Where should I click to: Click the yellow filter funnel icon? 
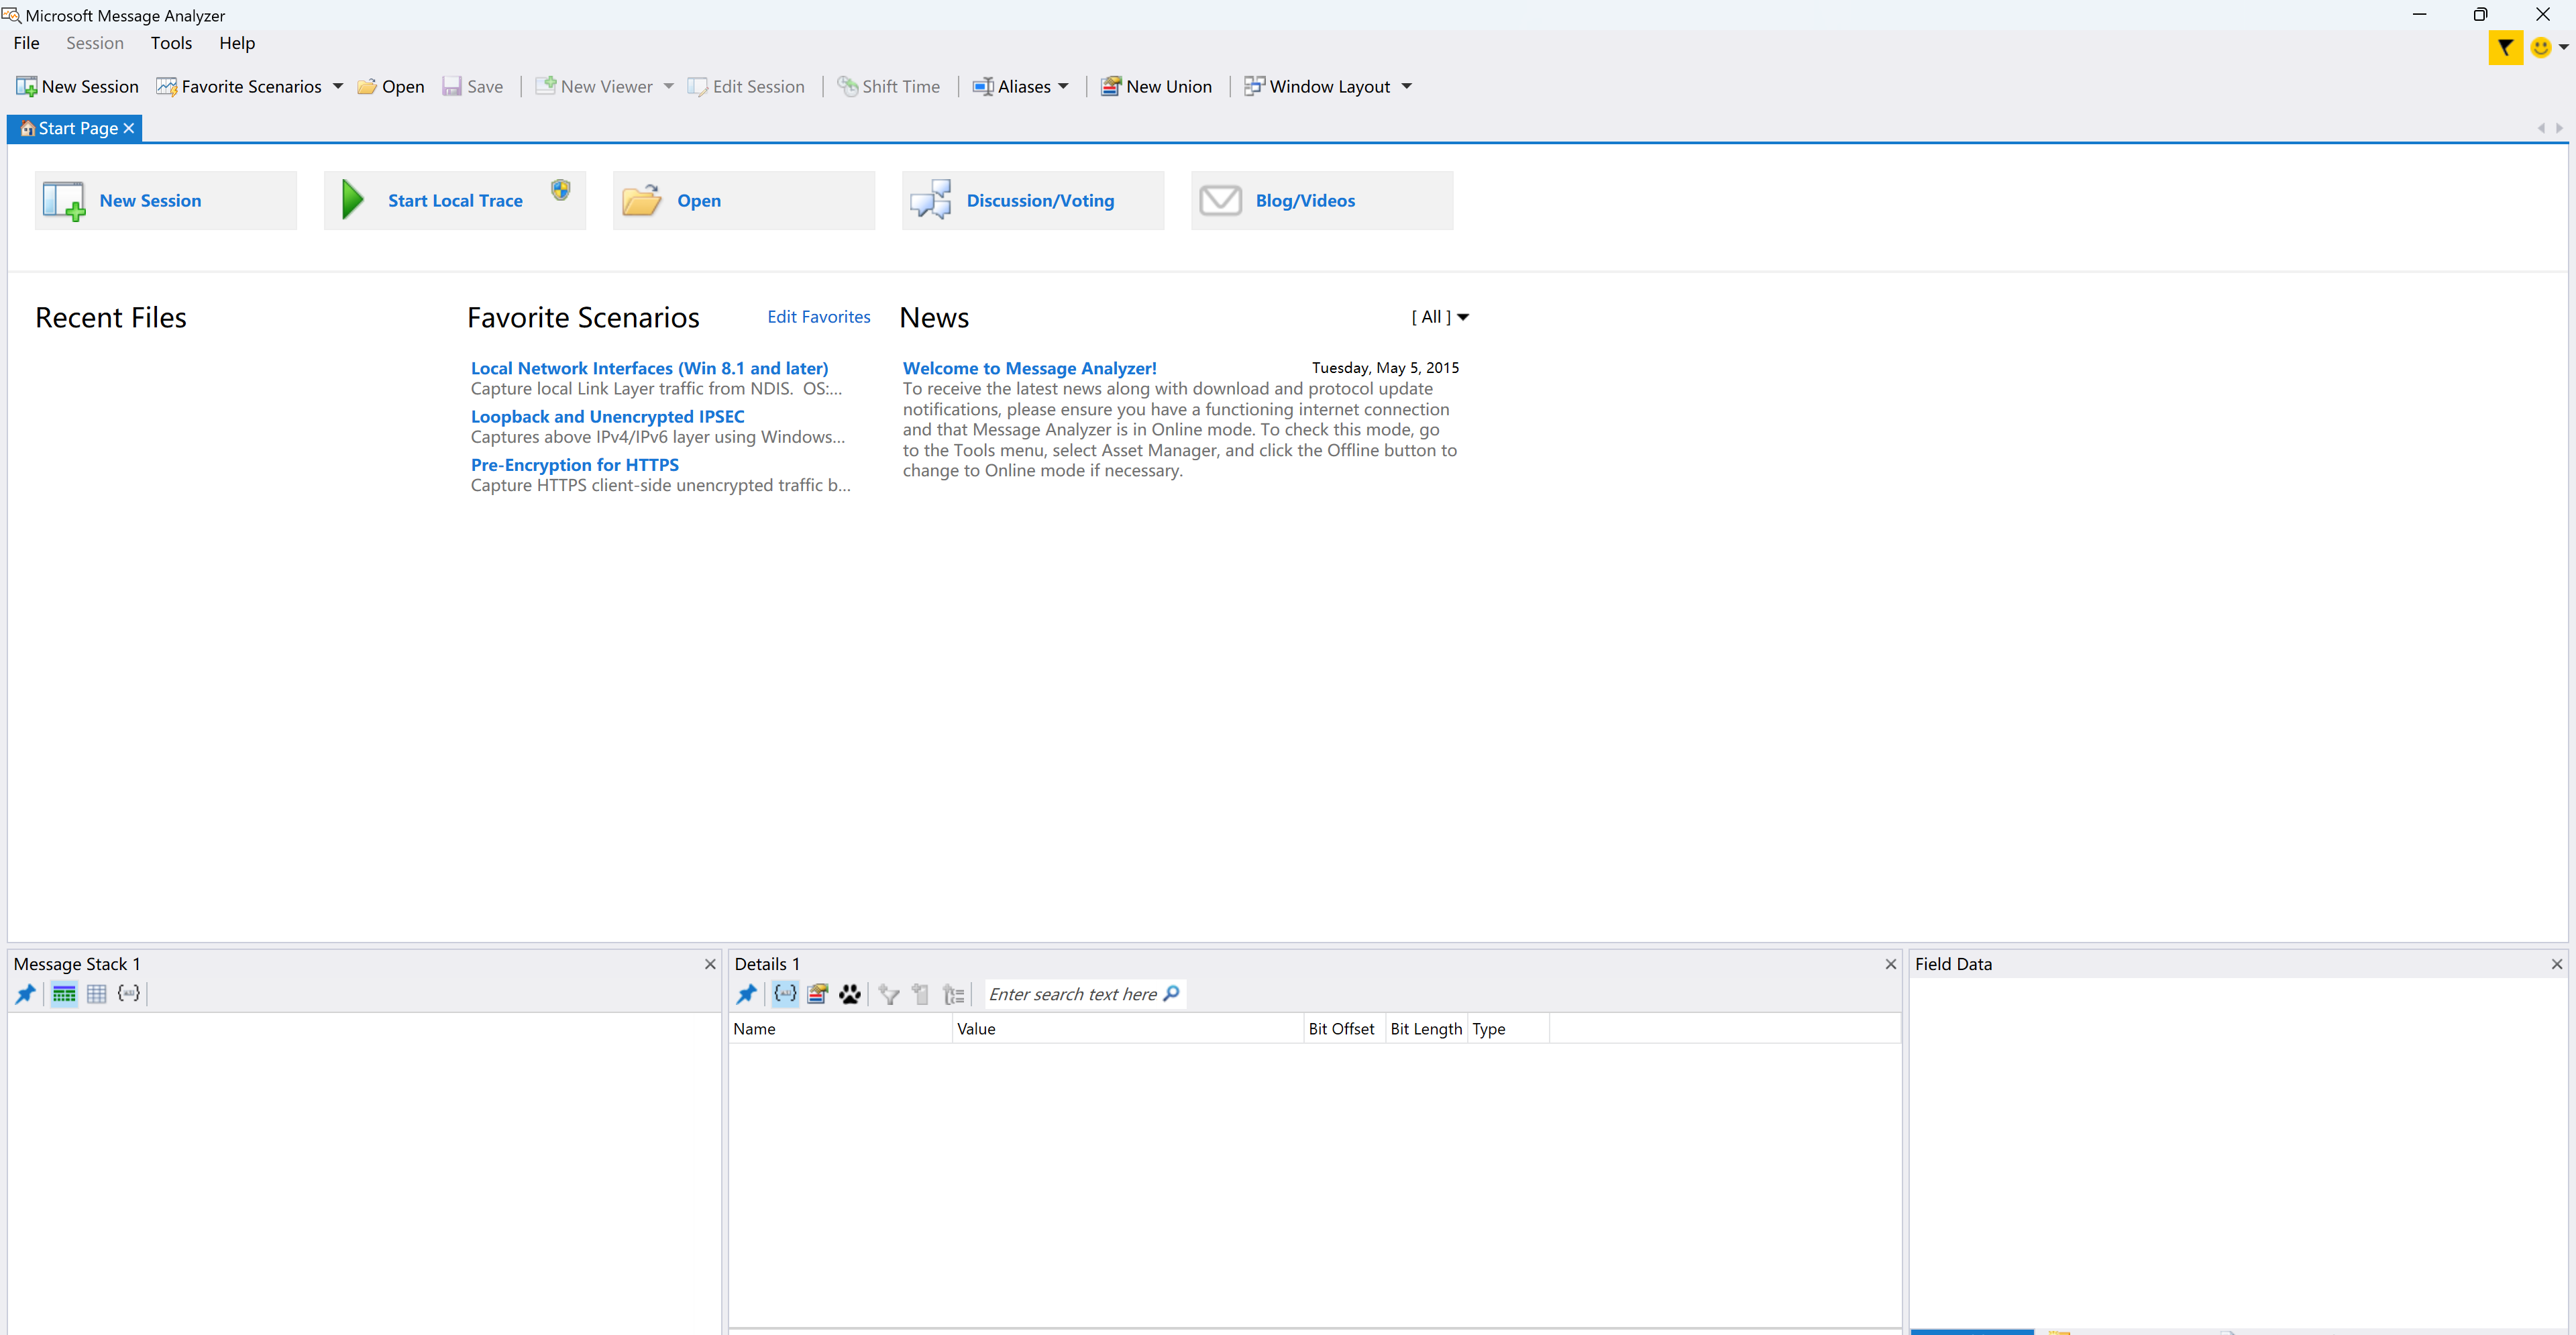coord(2505,47)
